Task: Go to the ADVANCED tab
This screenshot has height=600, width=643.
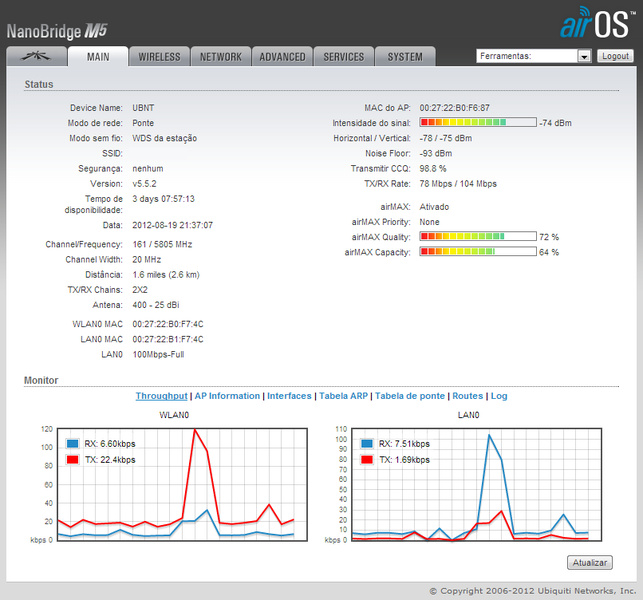Action: pos(282,56)
